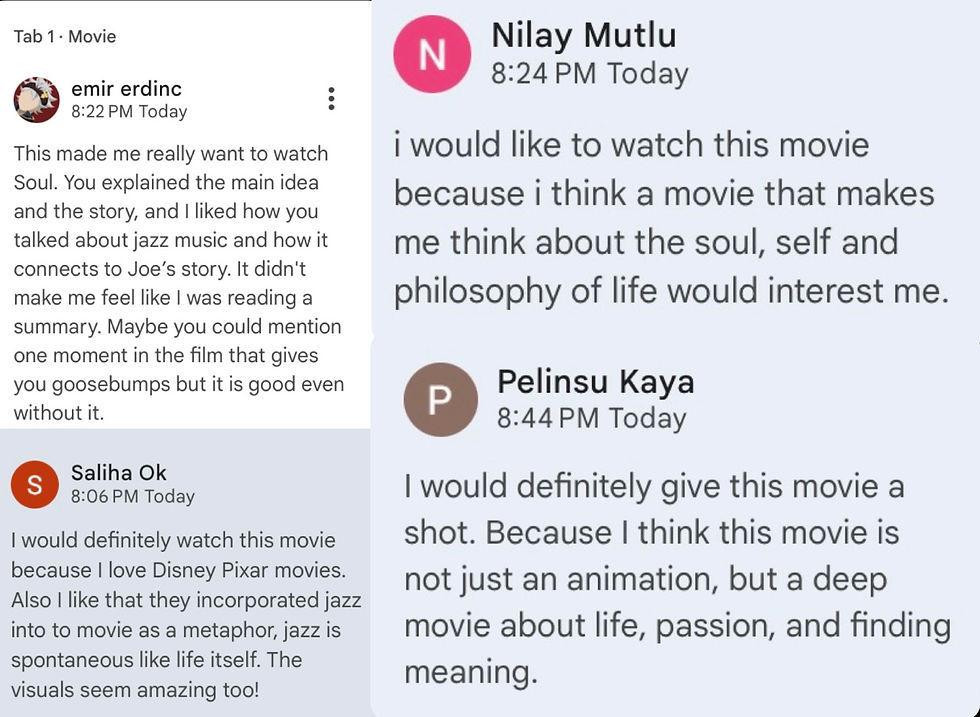Select Nilay Mutlu's comment about philosophy of life
The image size is (980, 717).
[x=668, y=218]
